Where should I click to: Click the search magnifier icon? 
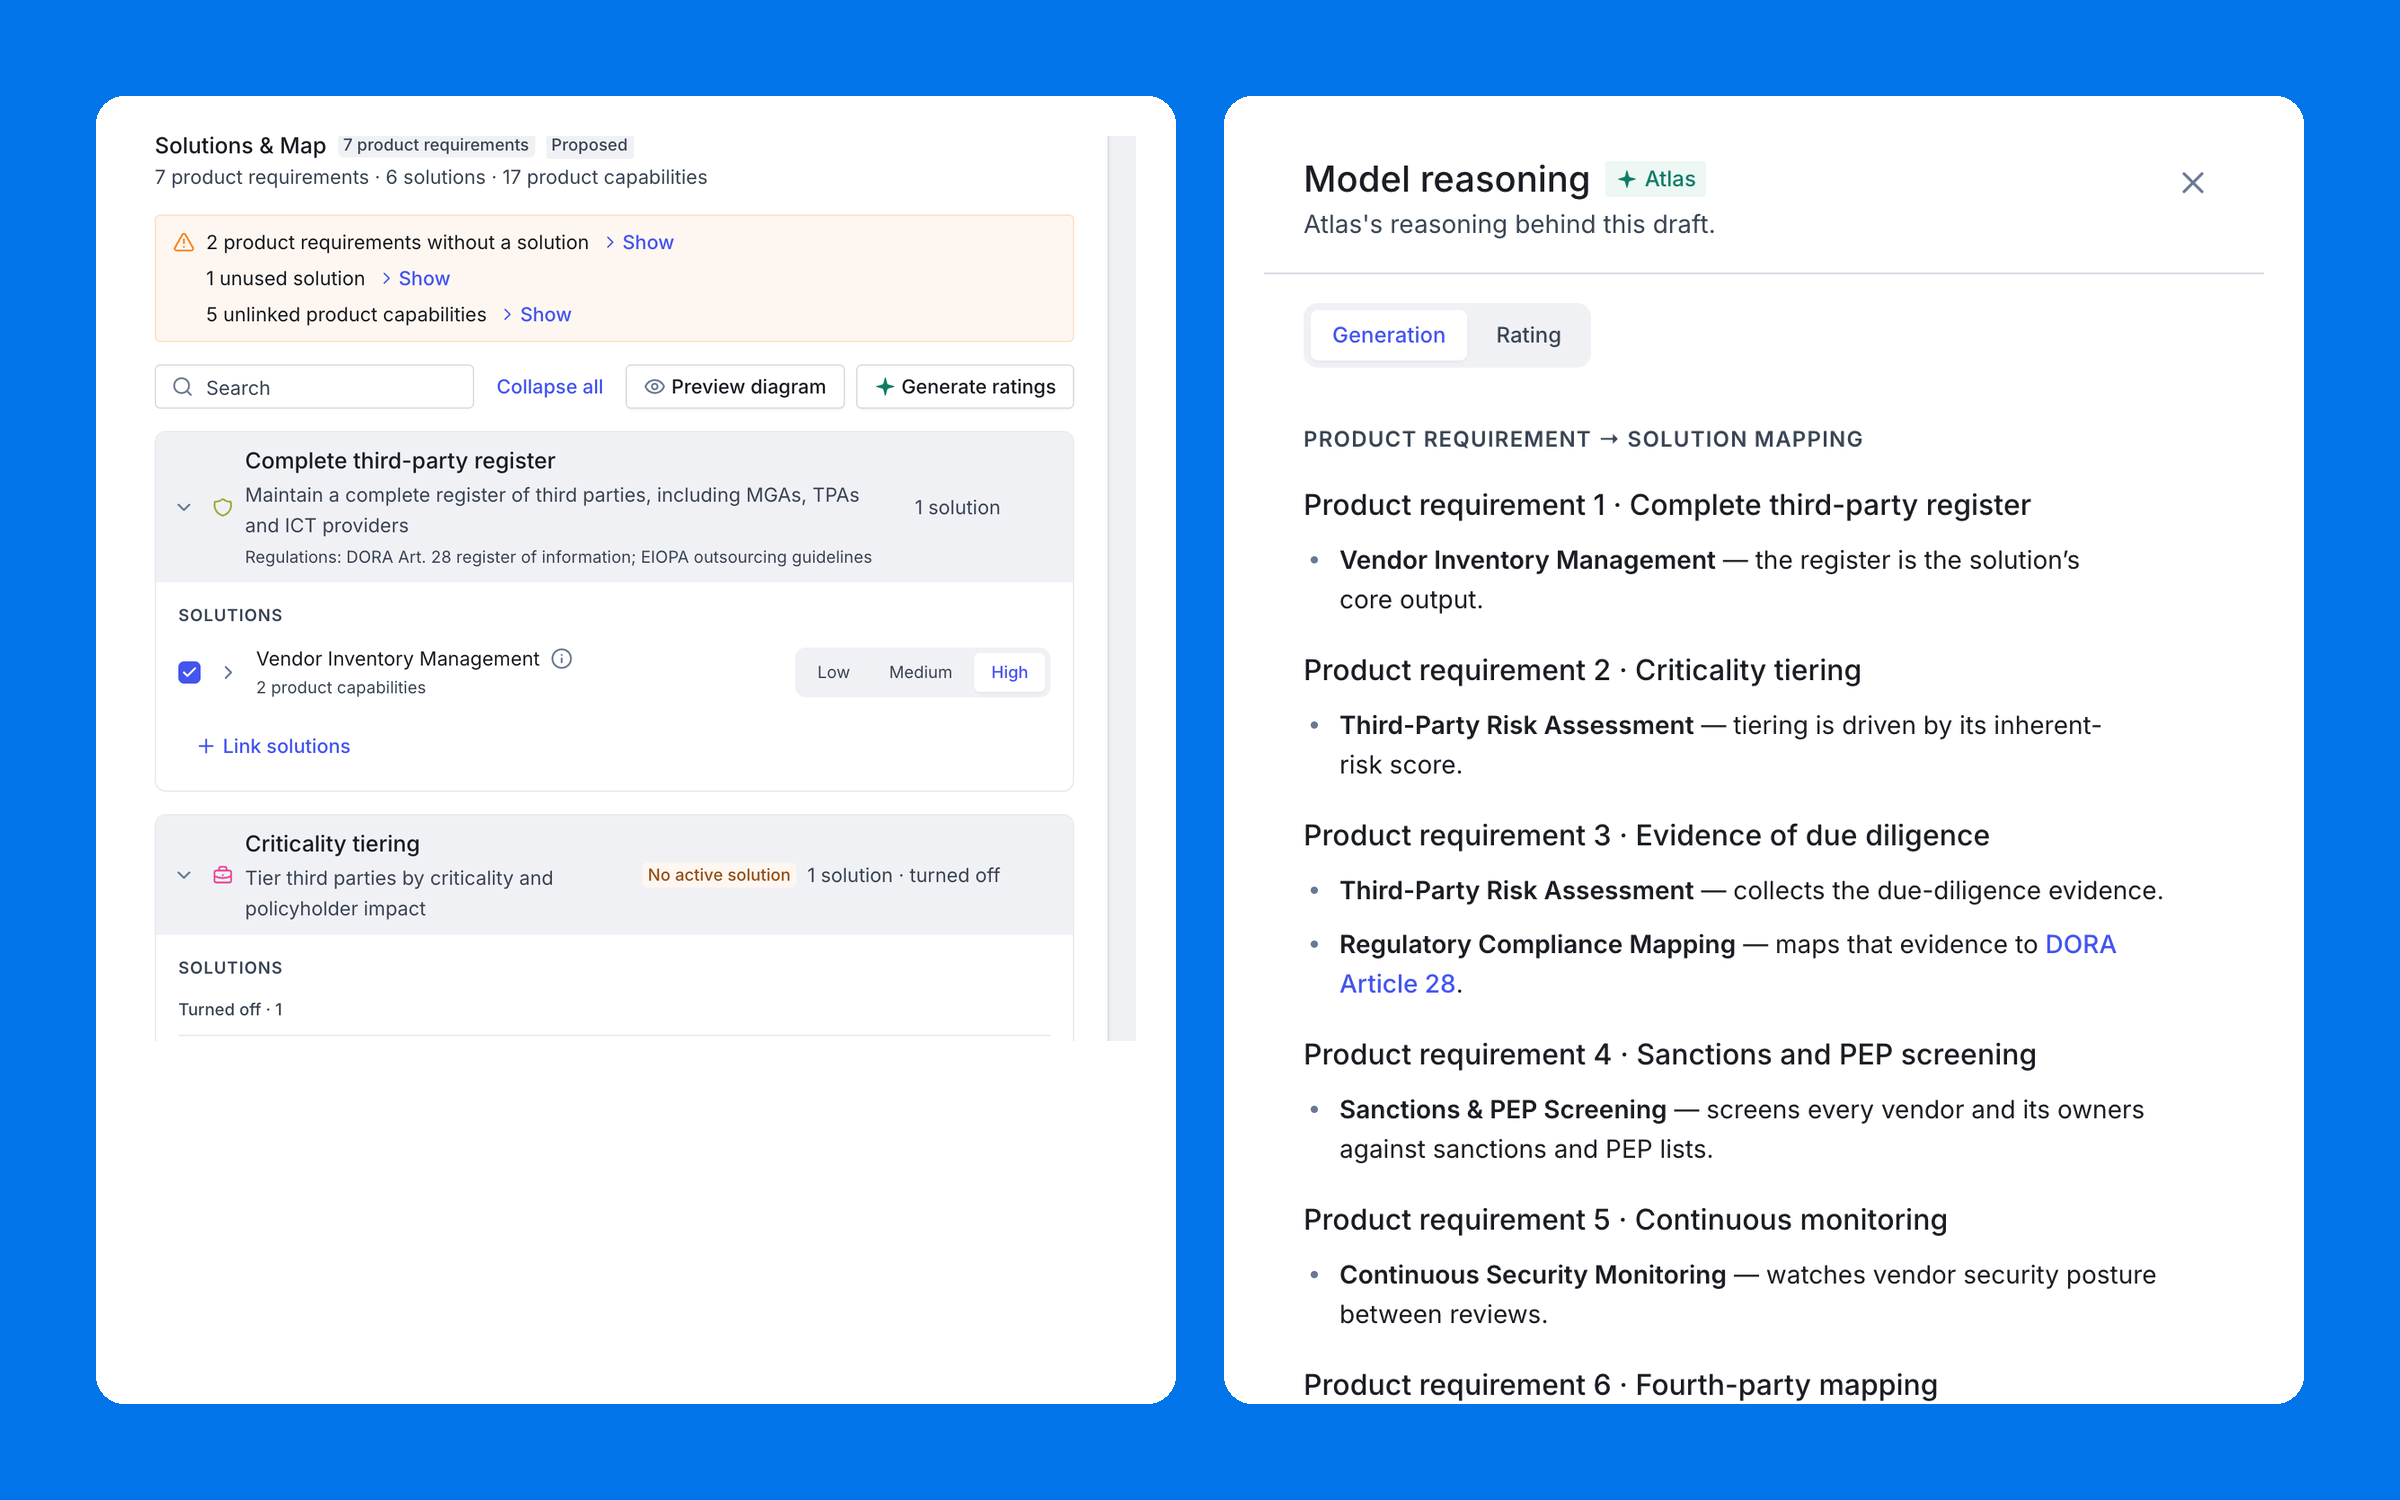[x=183, y=387]
